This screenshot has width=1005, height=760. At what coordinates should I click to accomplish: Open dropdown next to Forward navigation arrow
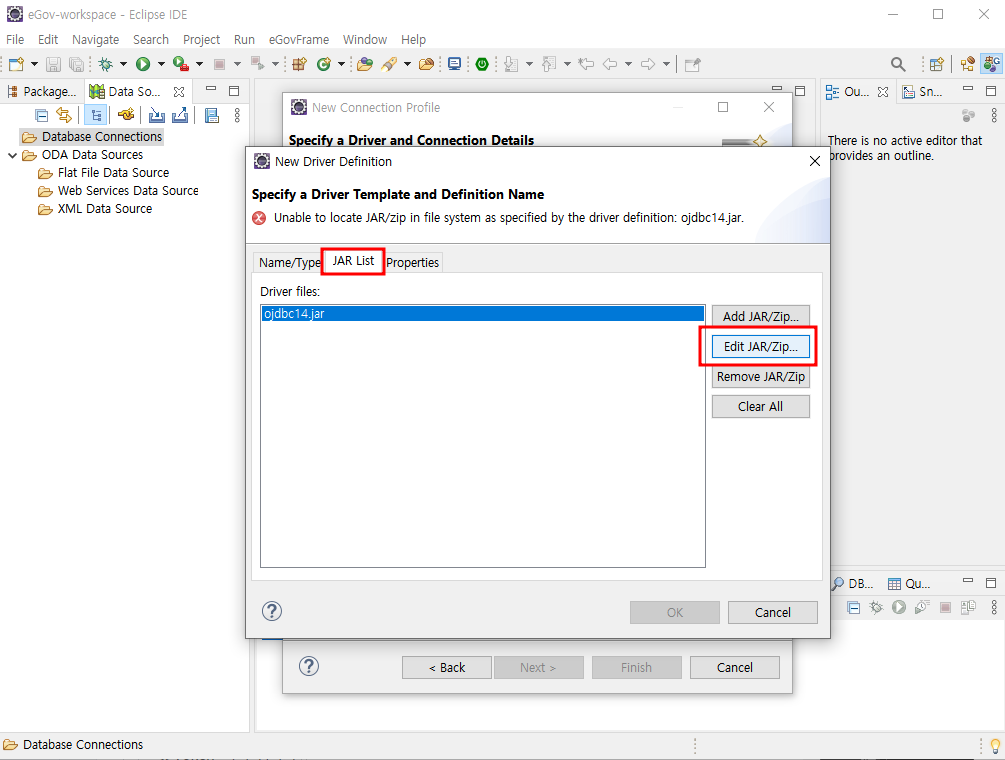tap(666, 64)
